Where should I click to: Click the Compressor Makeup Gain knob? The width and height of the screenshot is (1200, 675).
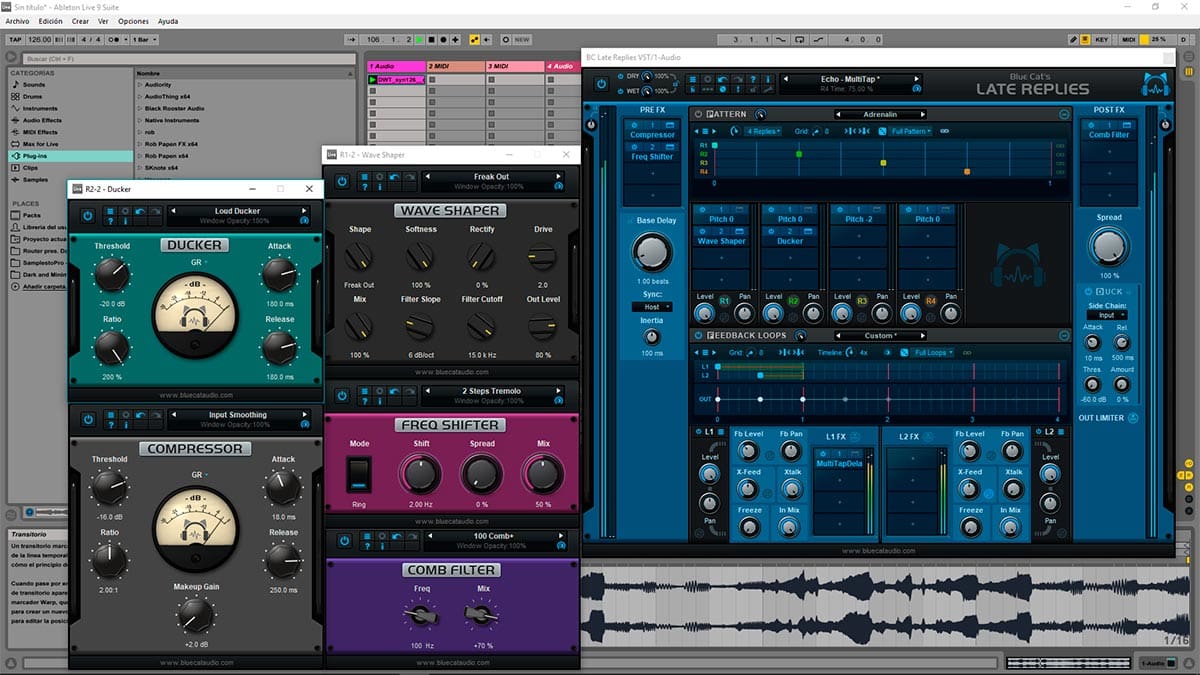[196, 614]
